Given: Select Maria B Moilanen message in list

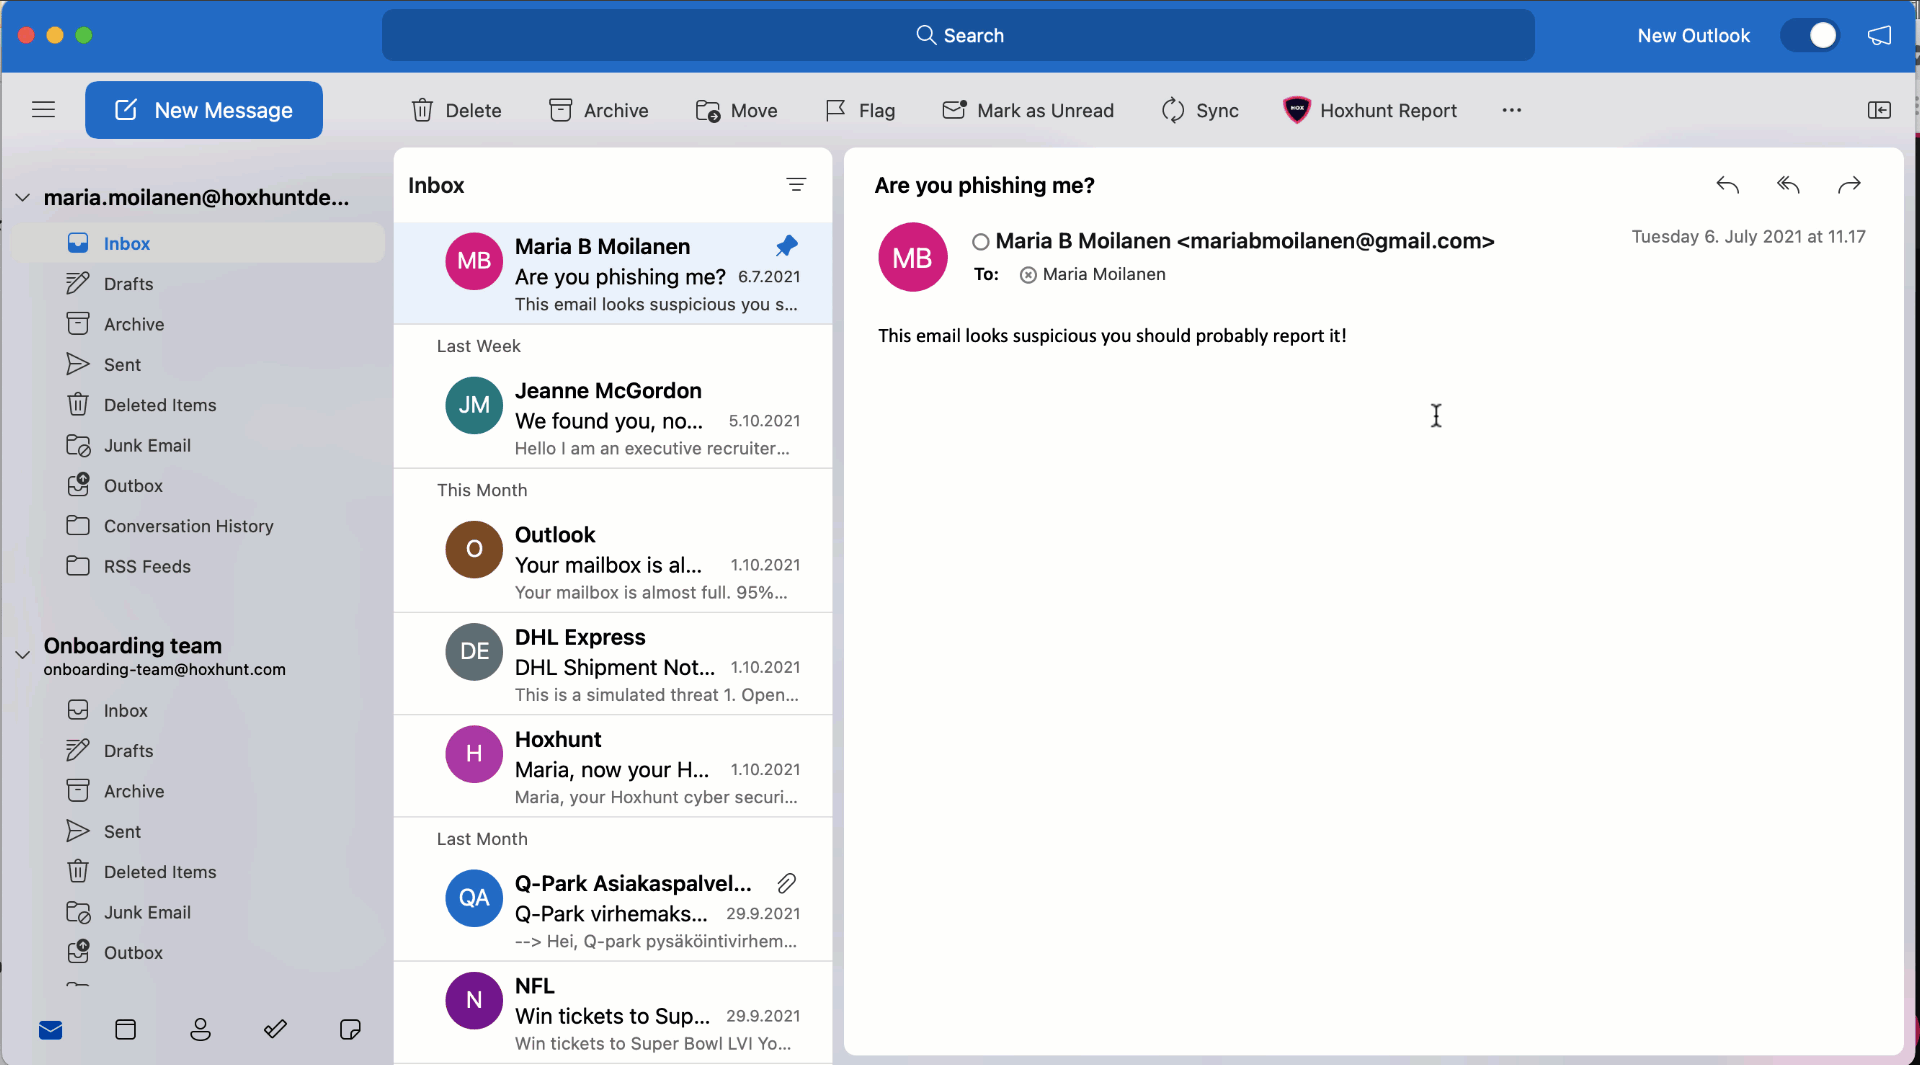Looking at the screenshot, I should pyautogui.click(x=613, y=273).
